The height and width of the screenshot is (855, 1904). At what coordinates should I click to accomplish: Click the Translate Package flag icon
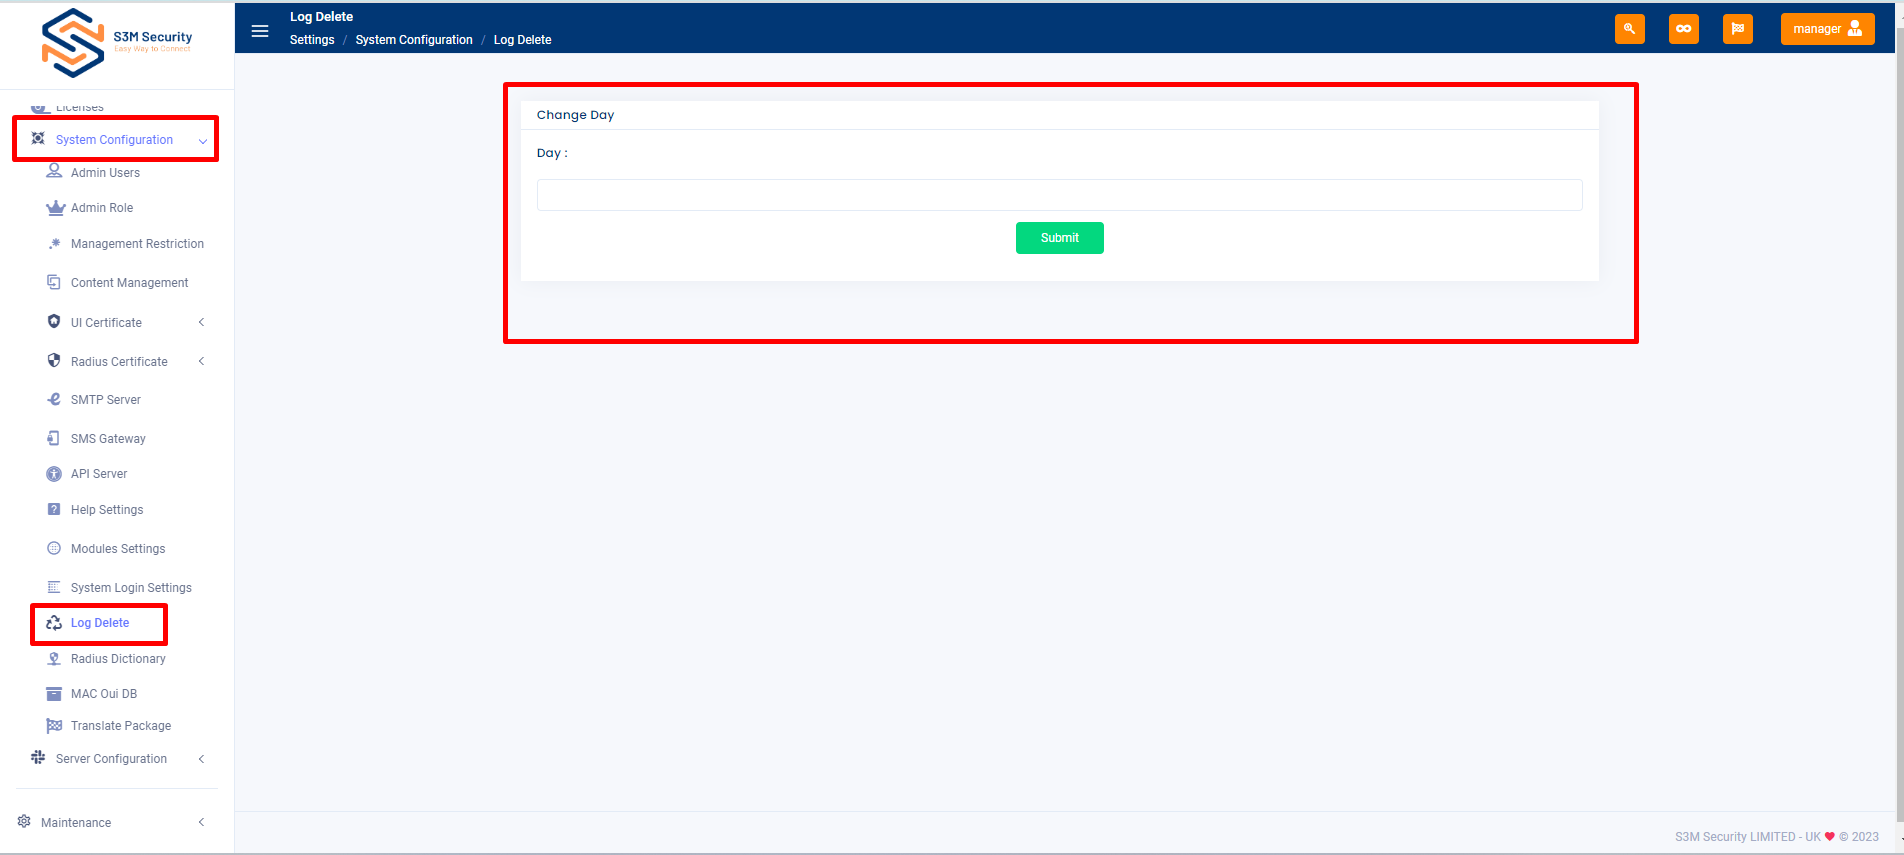coord(54,725)
